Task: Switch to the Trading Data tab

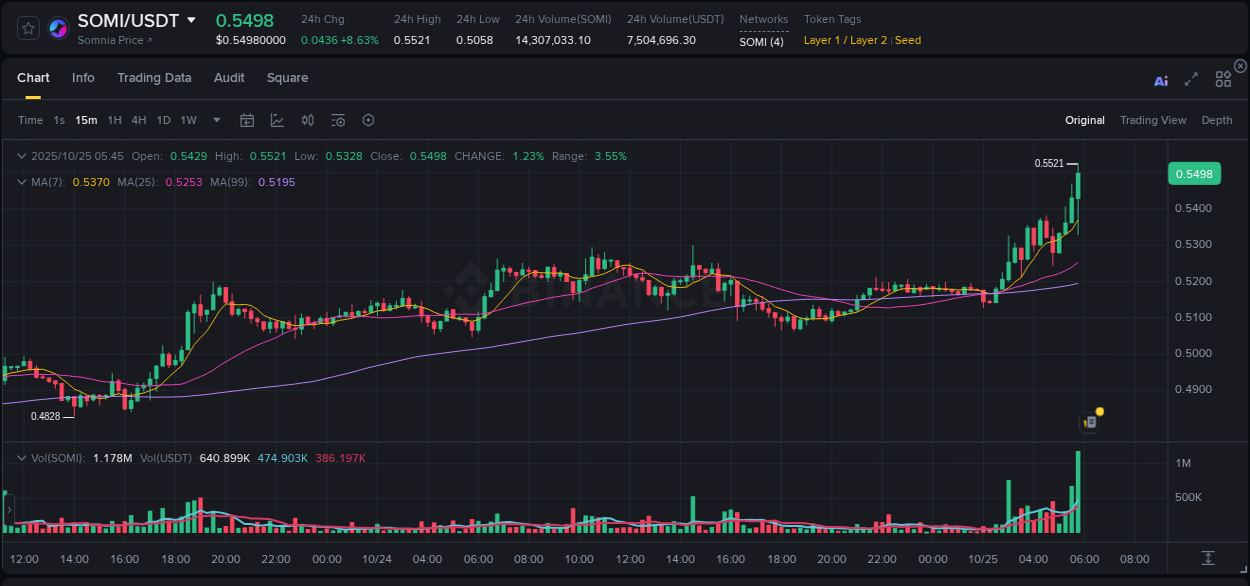Action: point(154,78)
